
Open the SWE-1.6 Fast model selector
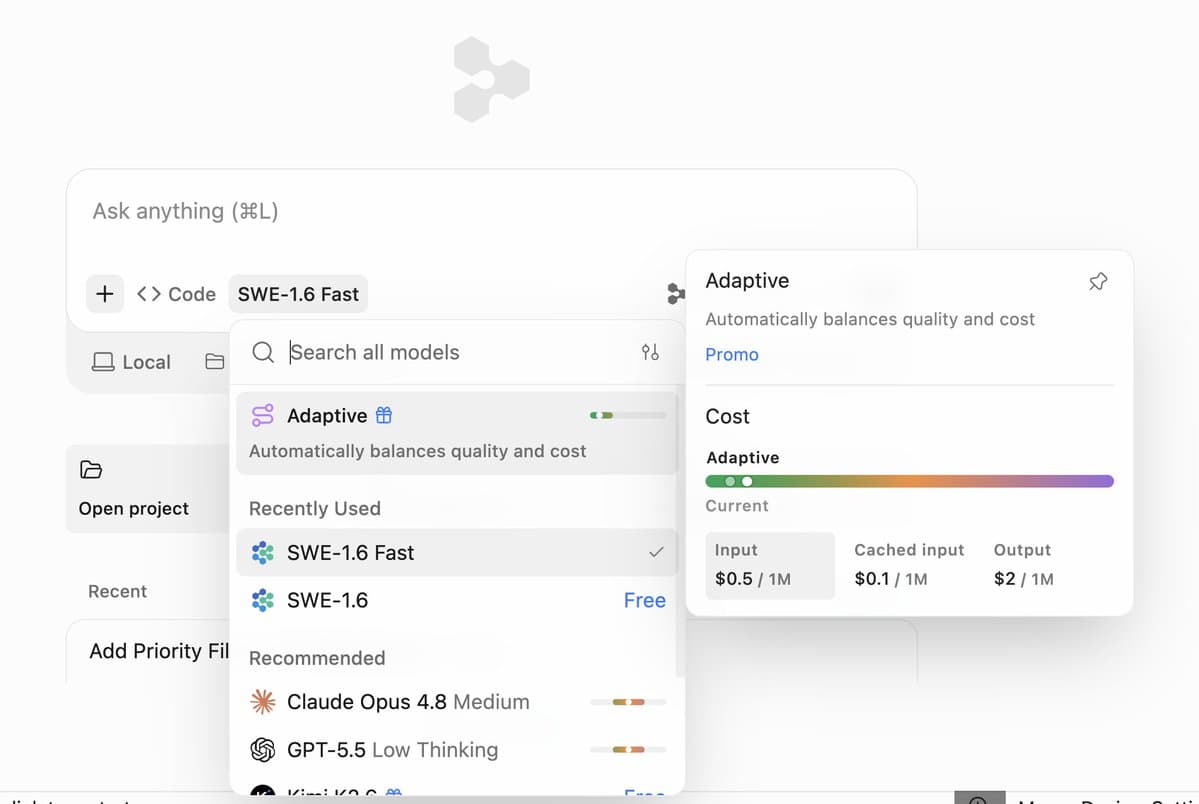point(298,295)
